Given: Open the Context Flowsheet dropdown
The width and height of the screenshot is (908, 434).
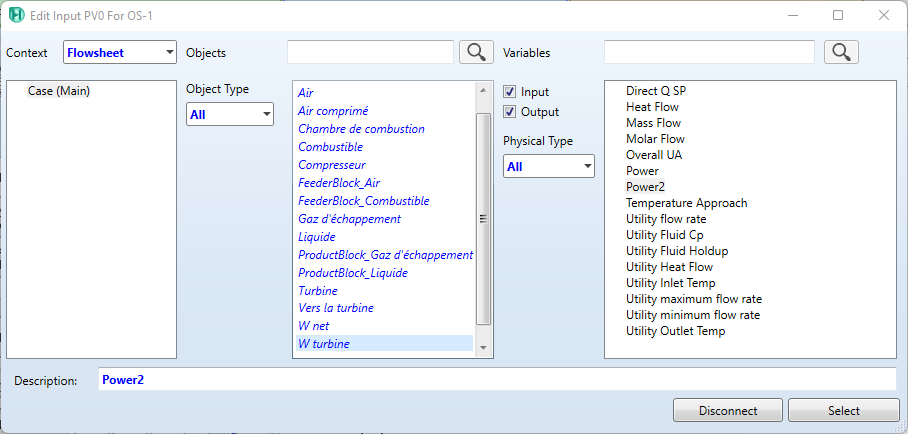Looking at the screenshot, I should point(120,53).
